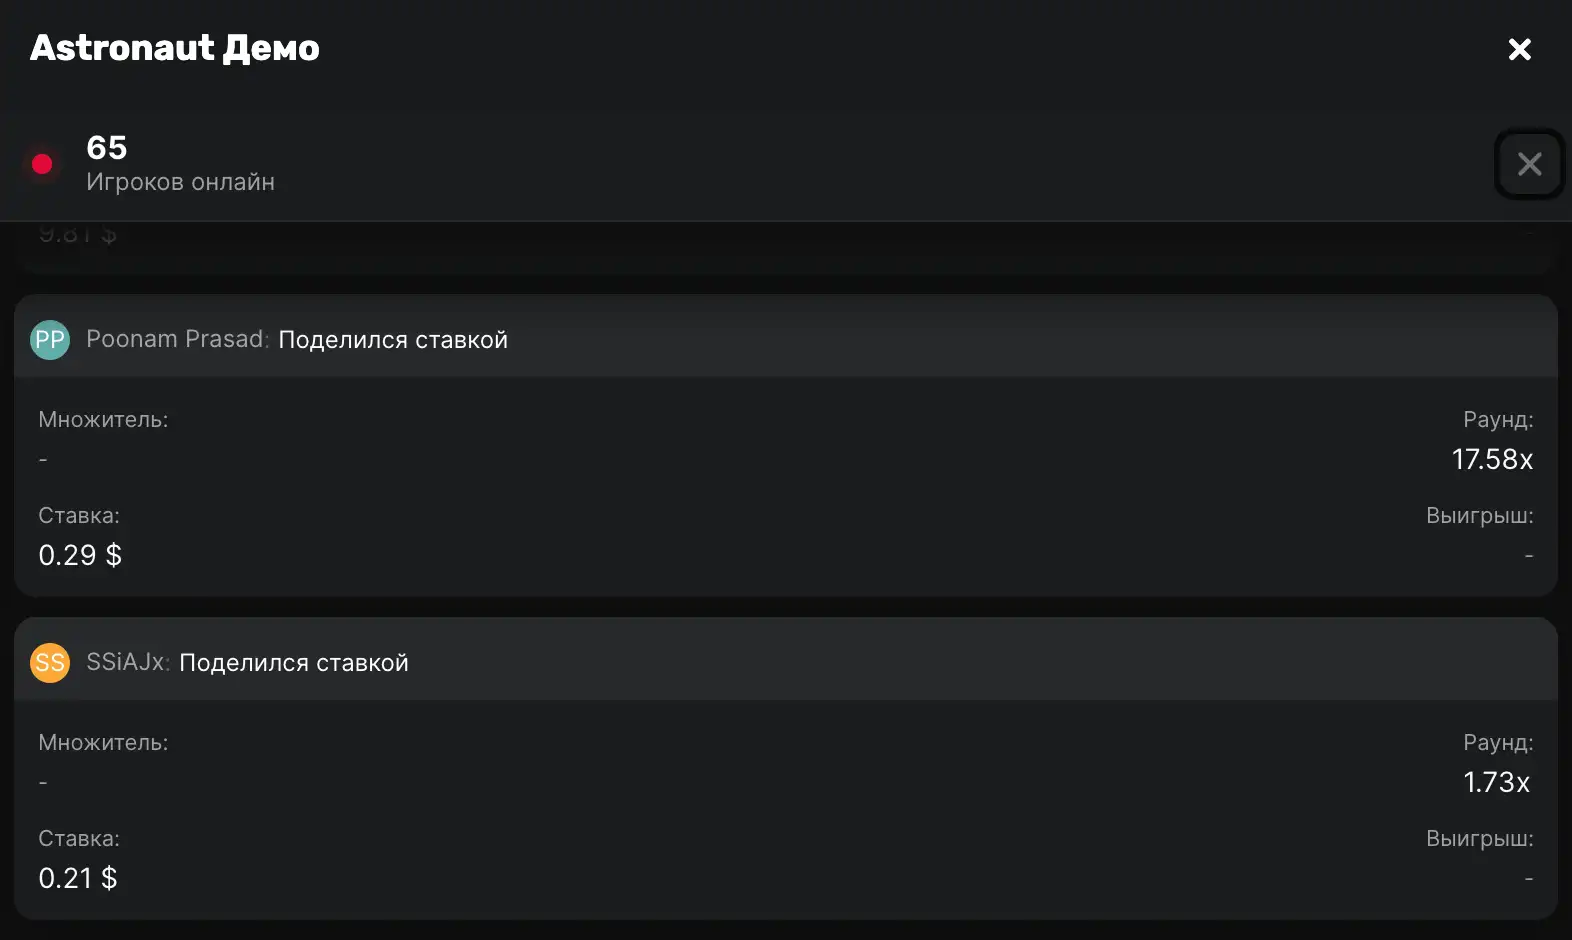Click Поделился ставкой next to Poonam Prasad

(393, 340)
